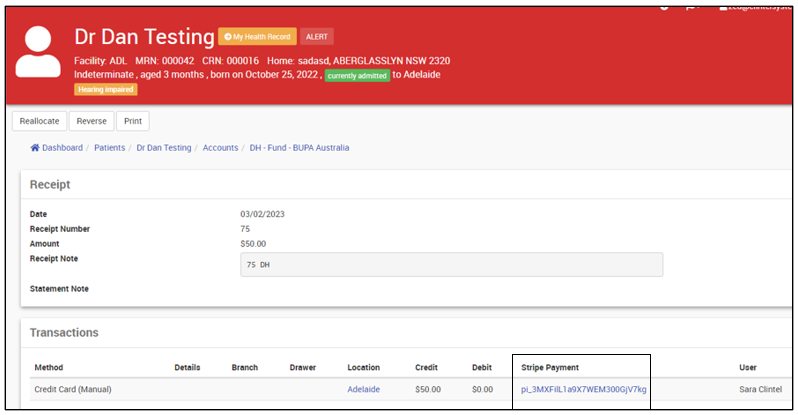Click the ALERT badge

tap(317, 37)
